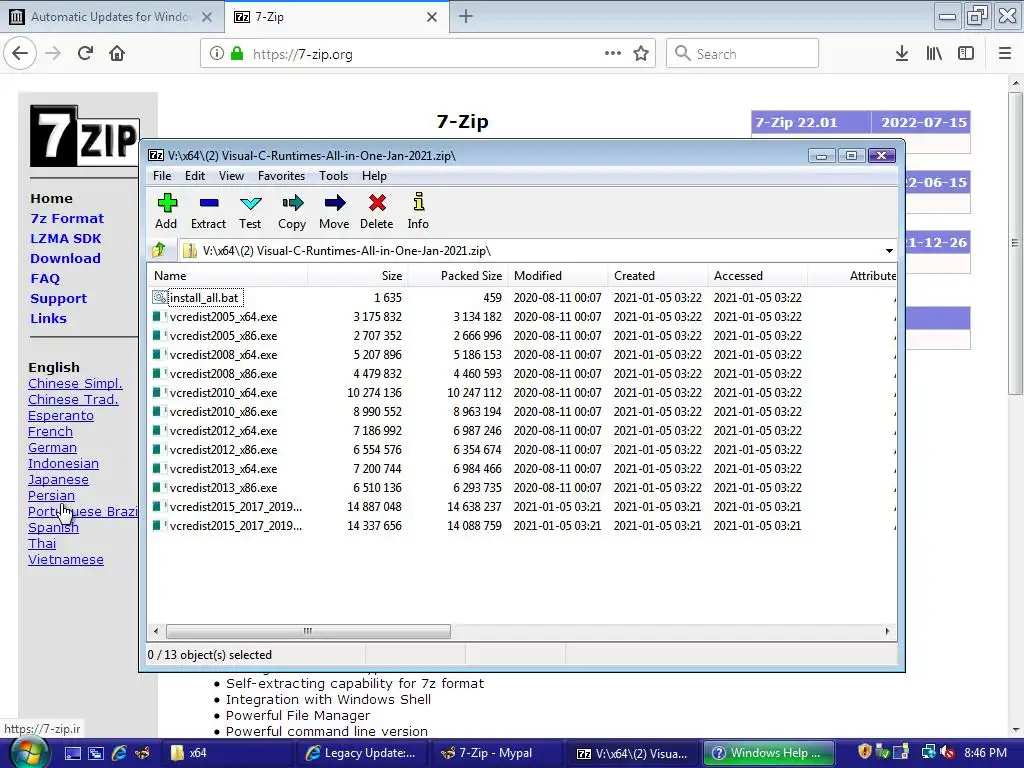The height and width of the screenshot is (768, 1024).
Task: Click the Copy toolbar icon
Action: [292, 211]
